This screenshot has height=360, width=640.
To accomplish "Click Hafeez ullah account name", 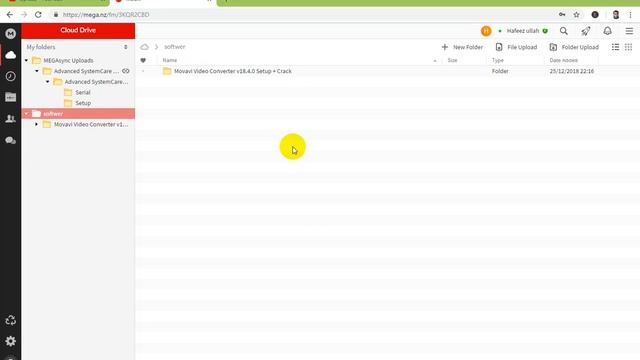I will coord(522,31).
